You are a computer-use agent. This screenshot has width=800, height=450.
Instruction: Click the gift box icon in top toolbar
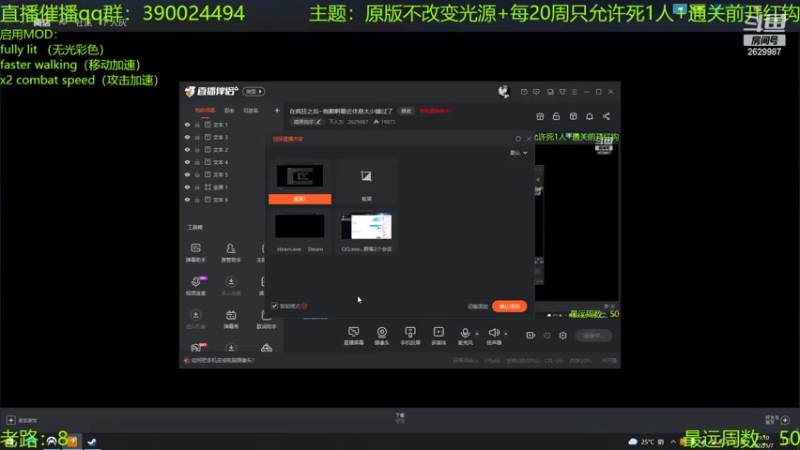click(x=540, y=116)
